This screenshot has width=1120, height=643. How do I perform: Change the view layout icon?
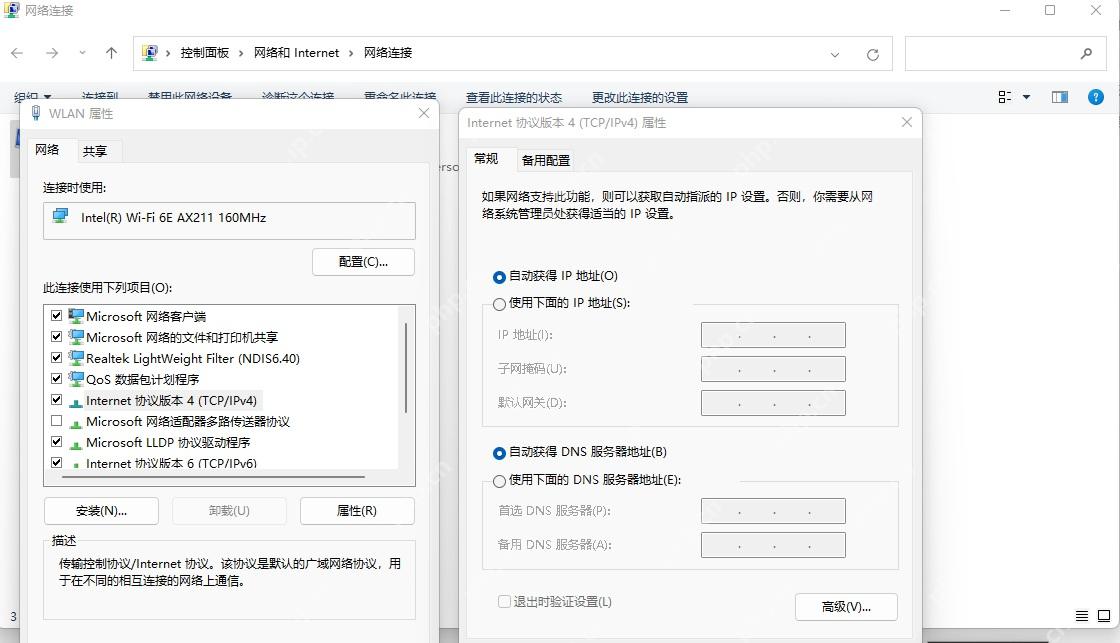(1005, 97)
